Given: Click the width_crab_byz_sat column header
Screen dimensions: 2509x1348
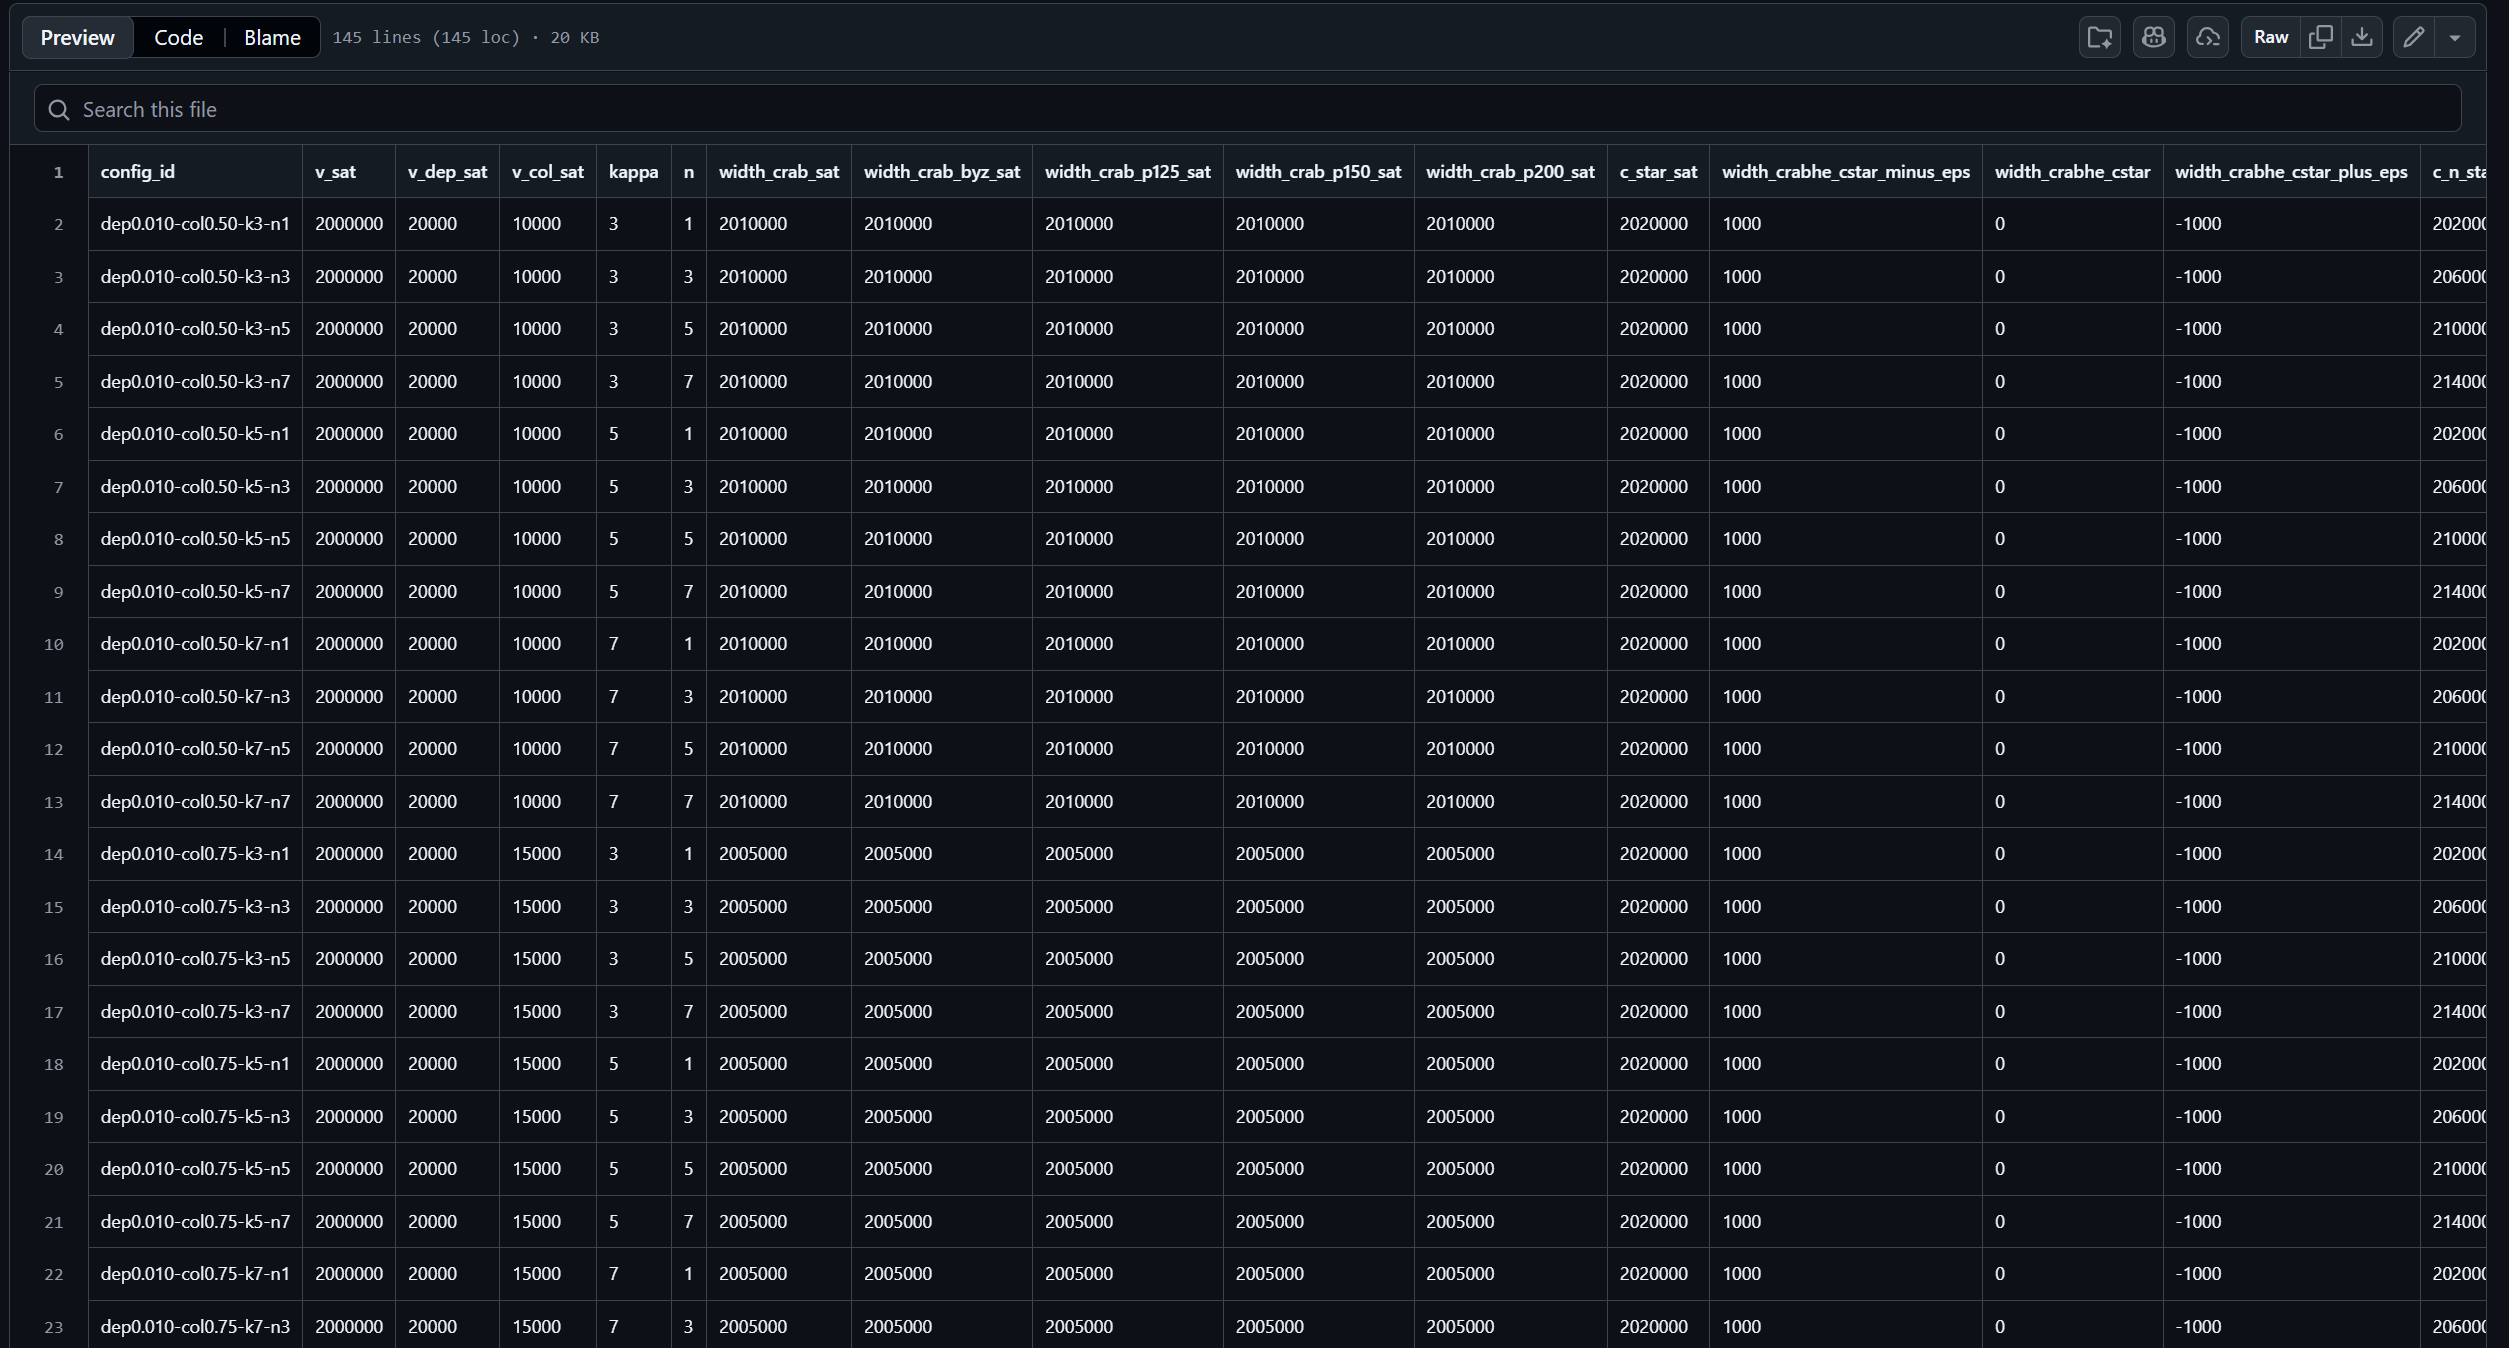Looking at the screenshot, I should [x=942, y=172].
